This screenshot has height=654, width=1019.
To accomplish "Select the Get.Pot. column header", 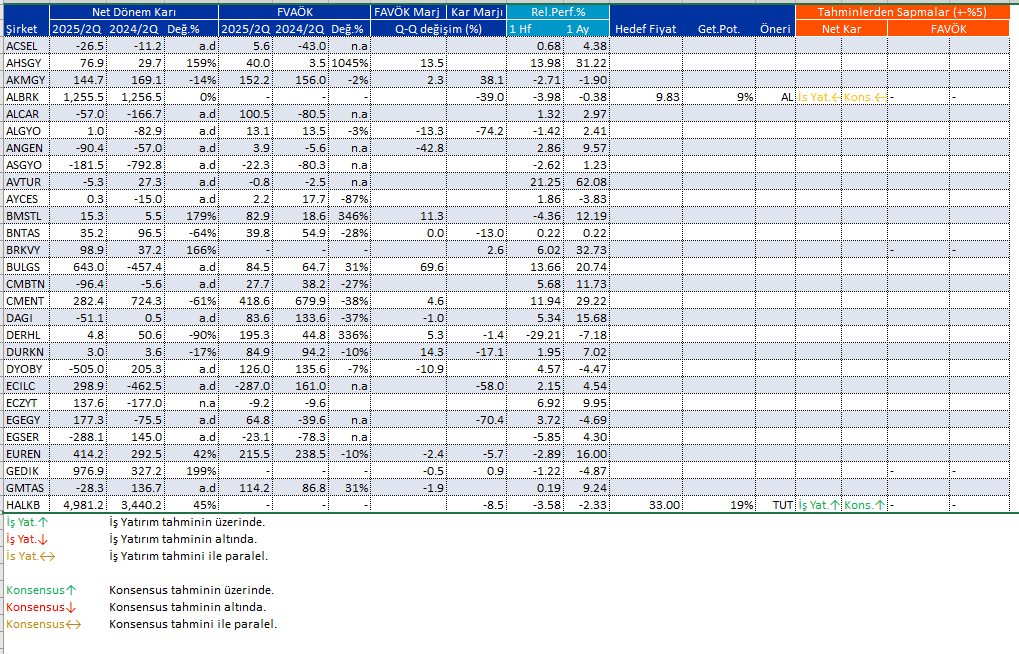I will tap(718, 29).
